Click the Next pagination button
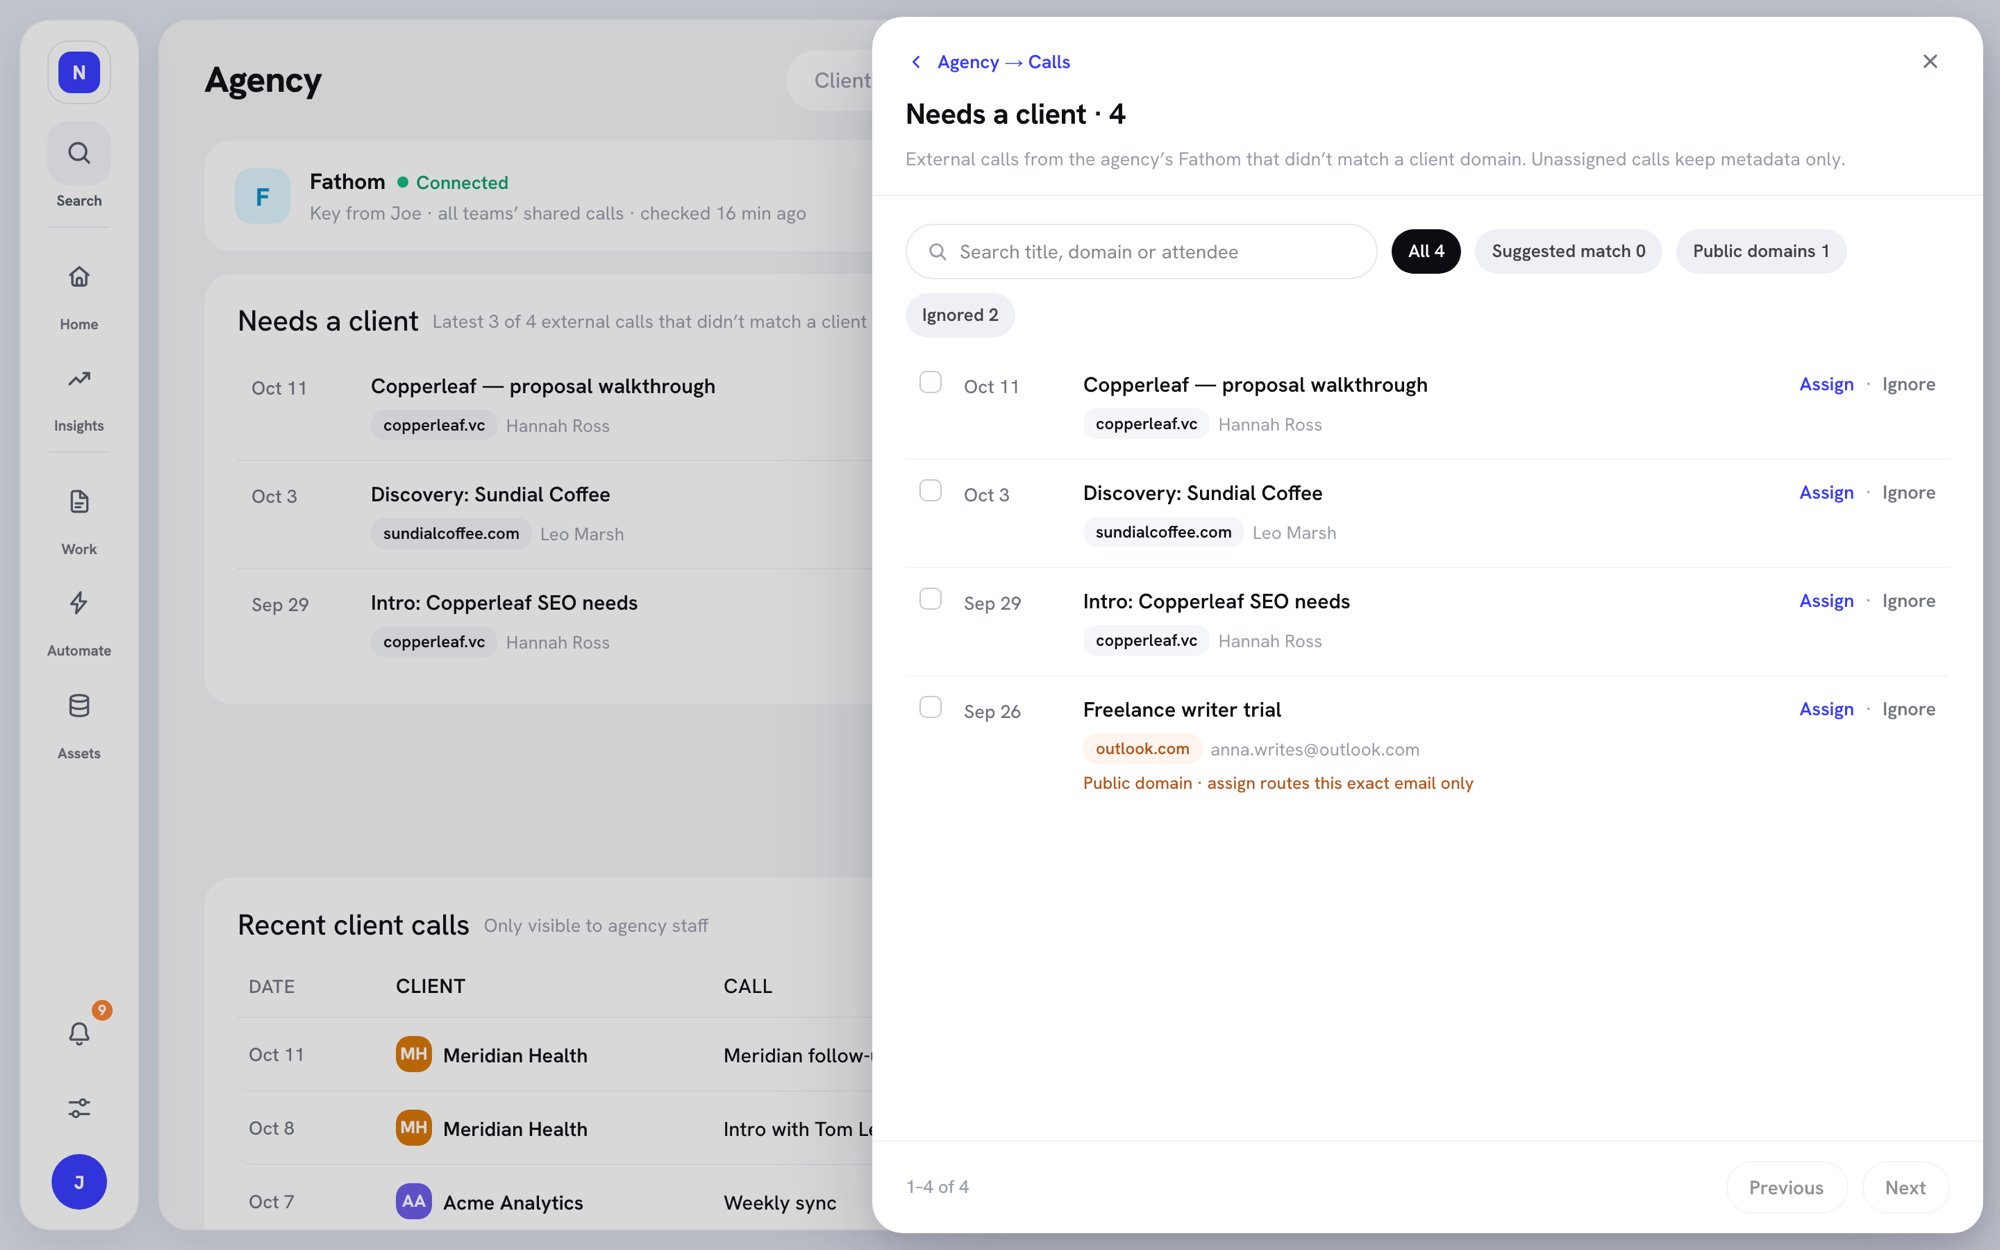 tap(1905, 1187)
